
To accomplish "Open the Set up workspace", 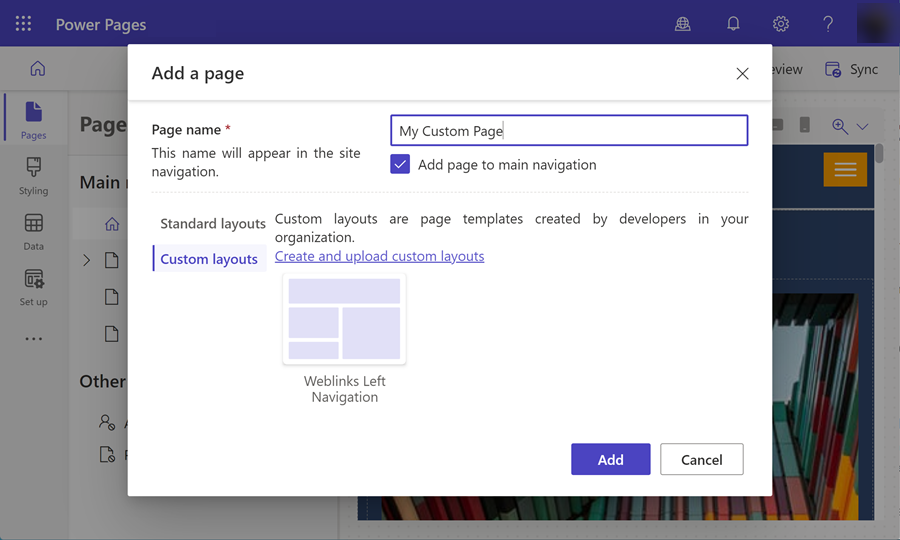I will pos(33,288).
